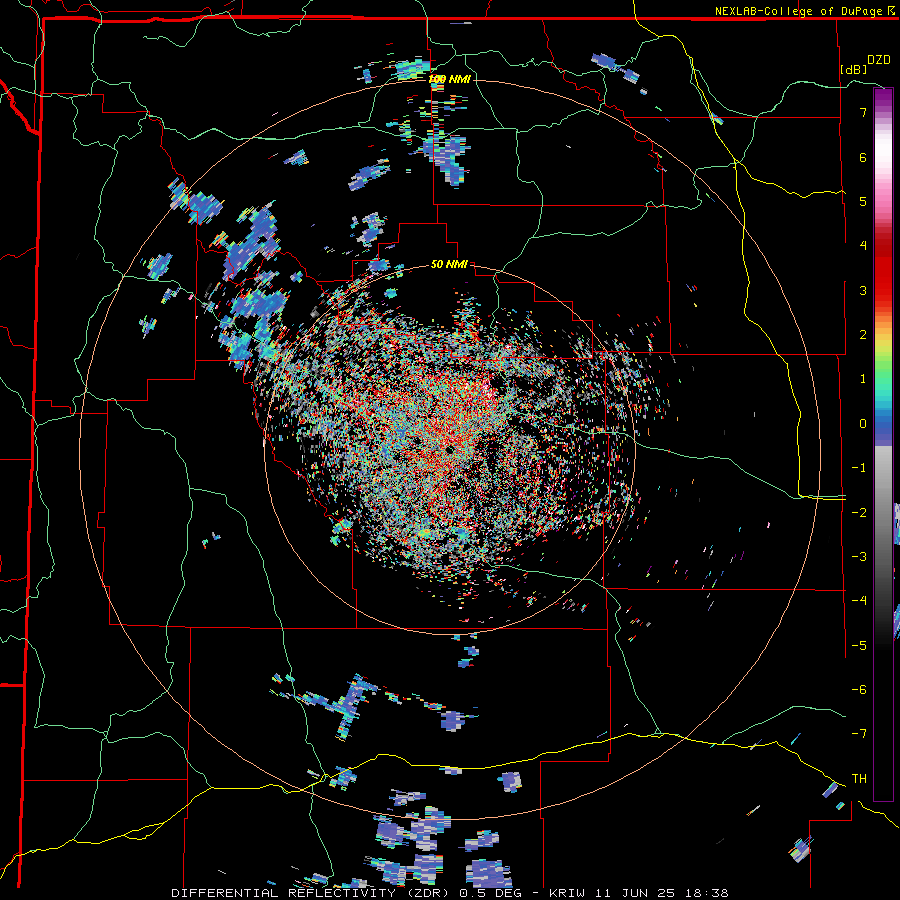Click the -5 value on color scale
900x900 pixels.
(x=859, y=645)
